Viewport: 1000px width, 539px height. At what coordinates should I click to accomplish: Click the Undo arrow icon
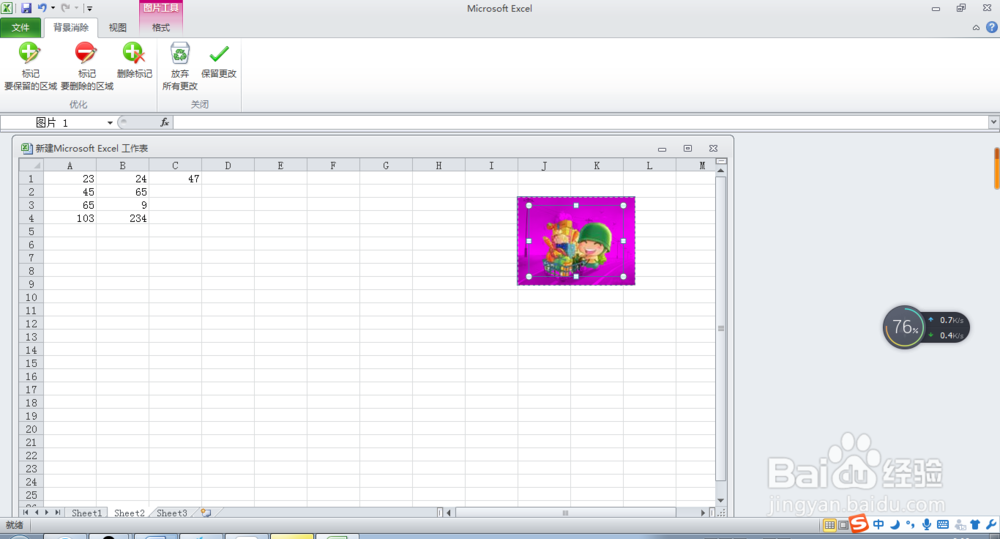click(x=42, y=8)
